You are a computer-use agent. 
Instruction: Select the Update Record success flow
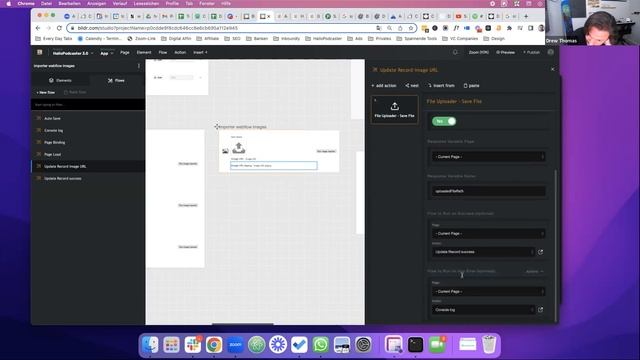[x=88, y=178]
